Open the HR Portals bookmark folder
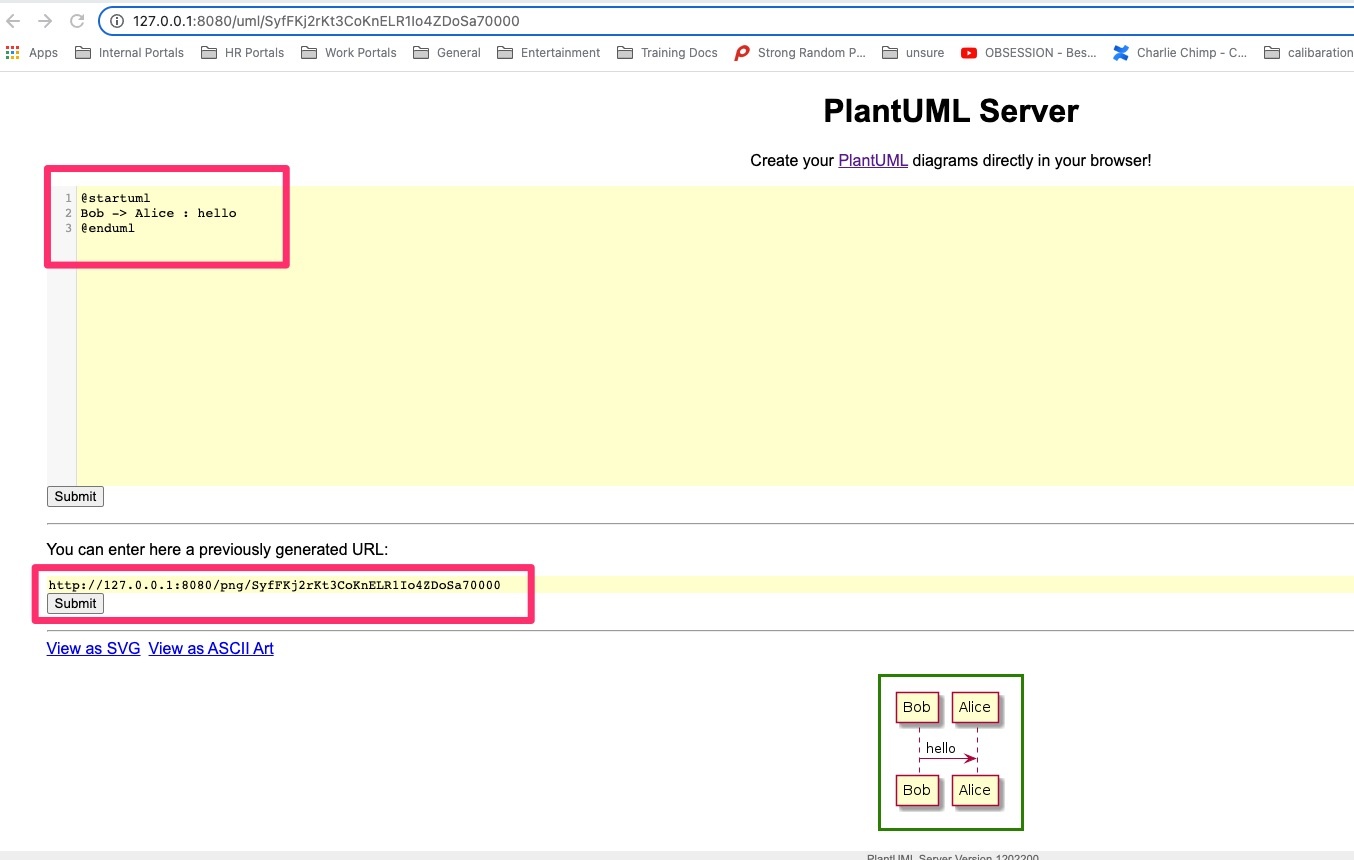Image resolution: width=1354 pixels, height=860 pixels. pyautogui.click(x=242, y=53)
